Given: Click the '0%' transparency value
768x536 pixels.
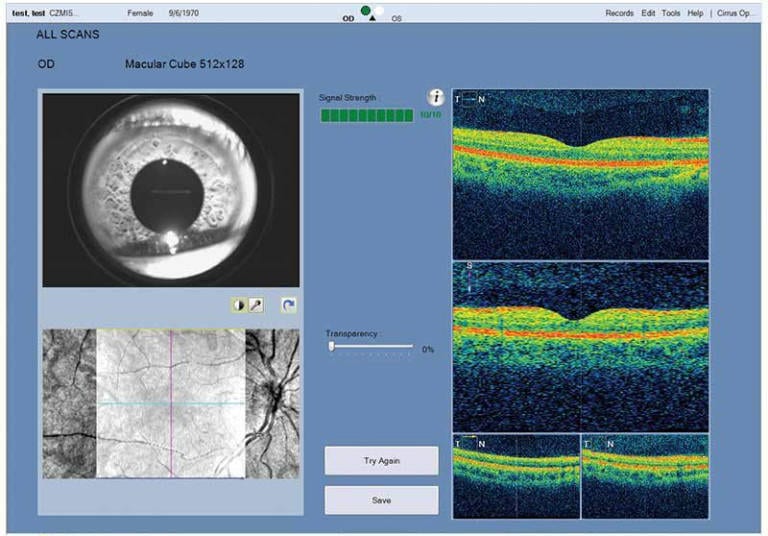Looking at the screenshot, I should point(428,349).
